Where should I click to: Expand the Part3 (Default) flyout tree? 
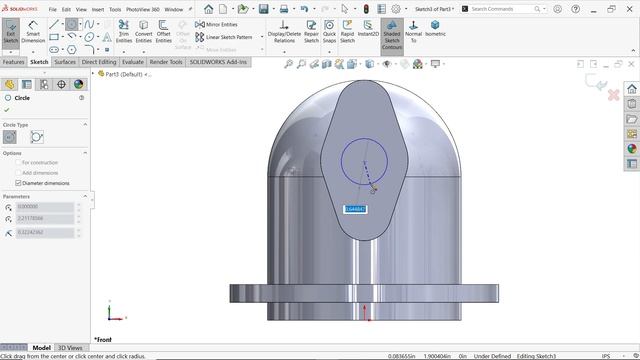(x=93, y=74)
